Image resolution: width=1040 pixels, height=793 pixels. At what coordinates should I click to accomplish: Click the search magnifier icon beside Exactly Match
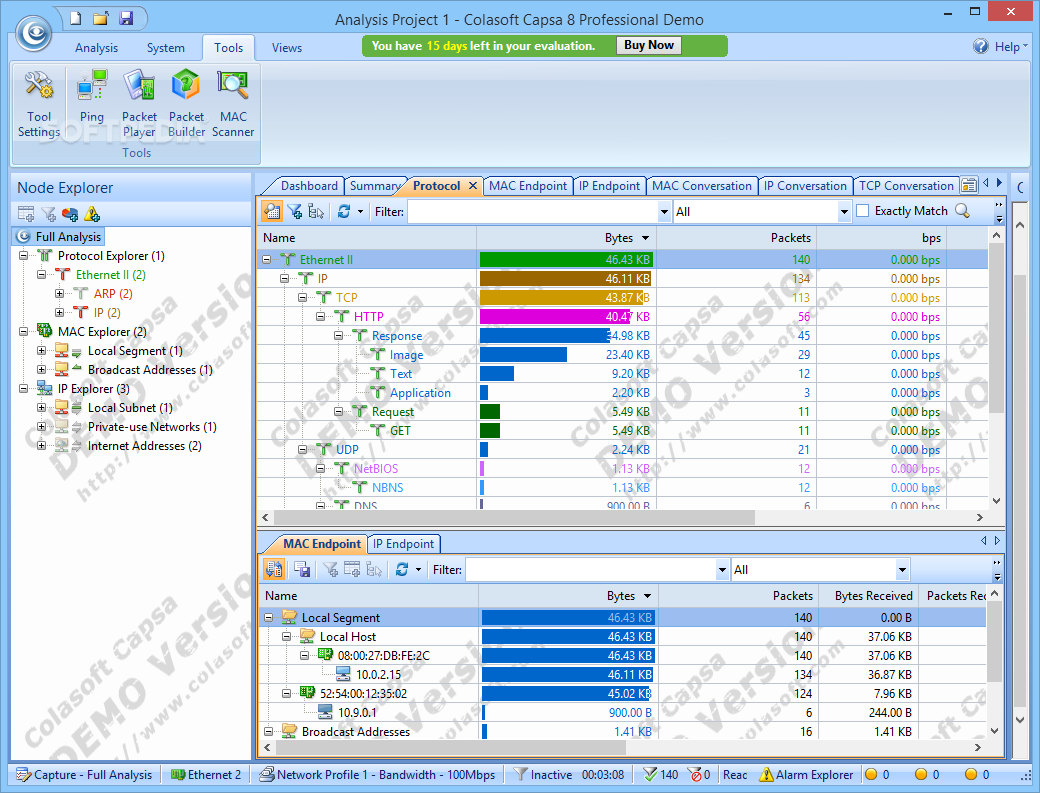coord(962,211)
